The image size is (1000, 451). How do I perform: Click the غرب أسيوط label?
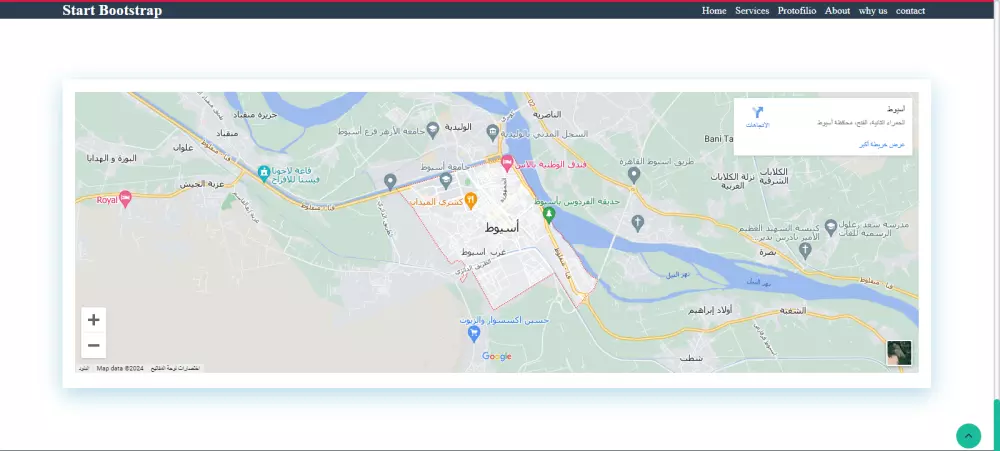pos(483,252)
